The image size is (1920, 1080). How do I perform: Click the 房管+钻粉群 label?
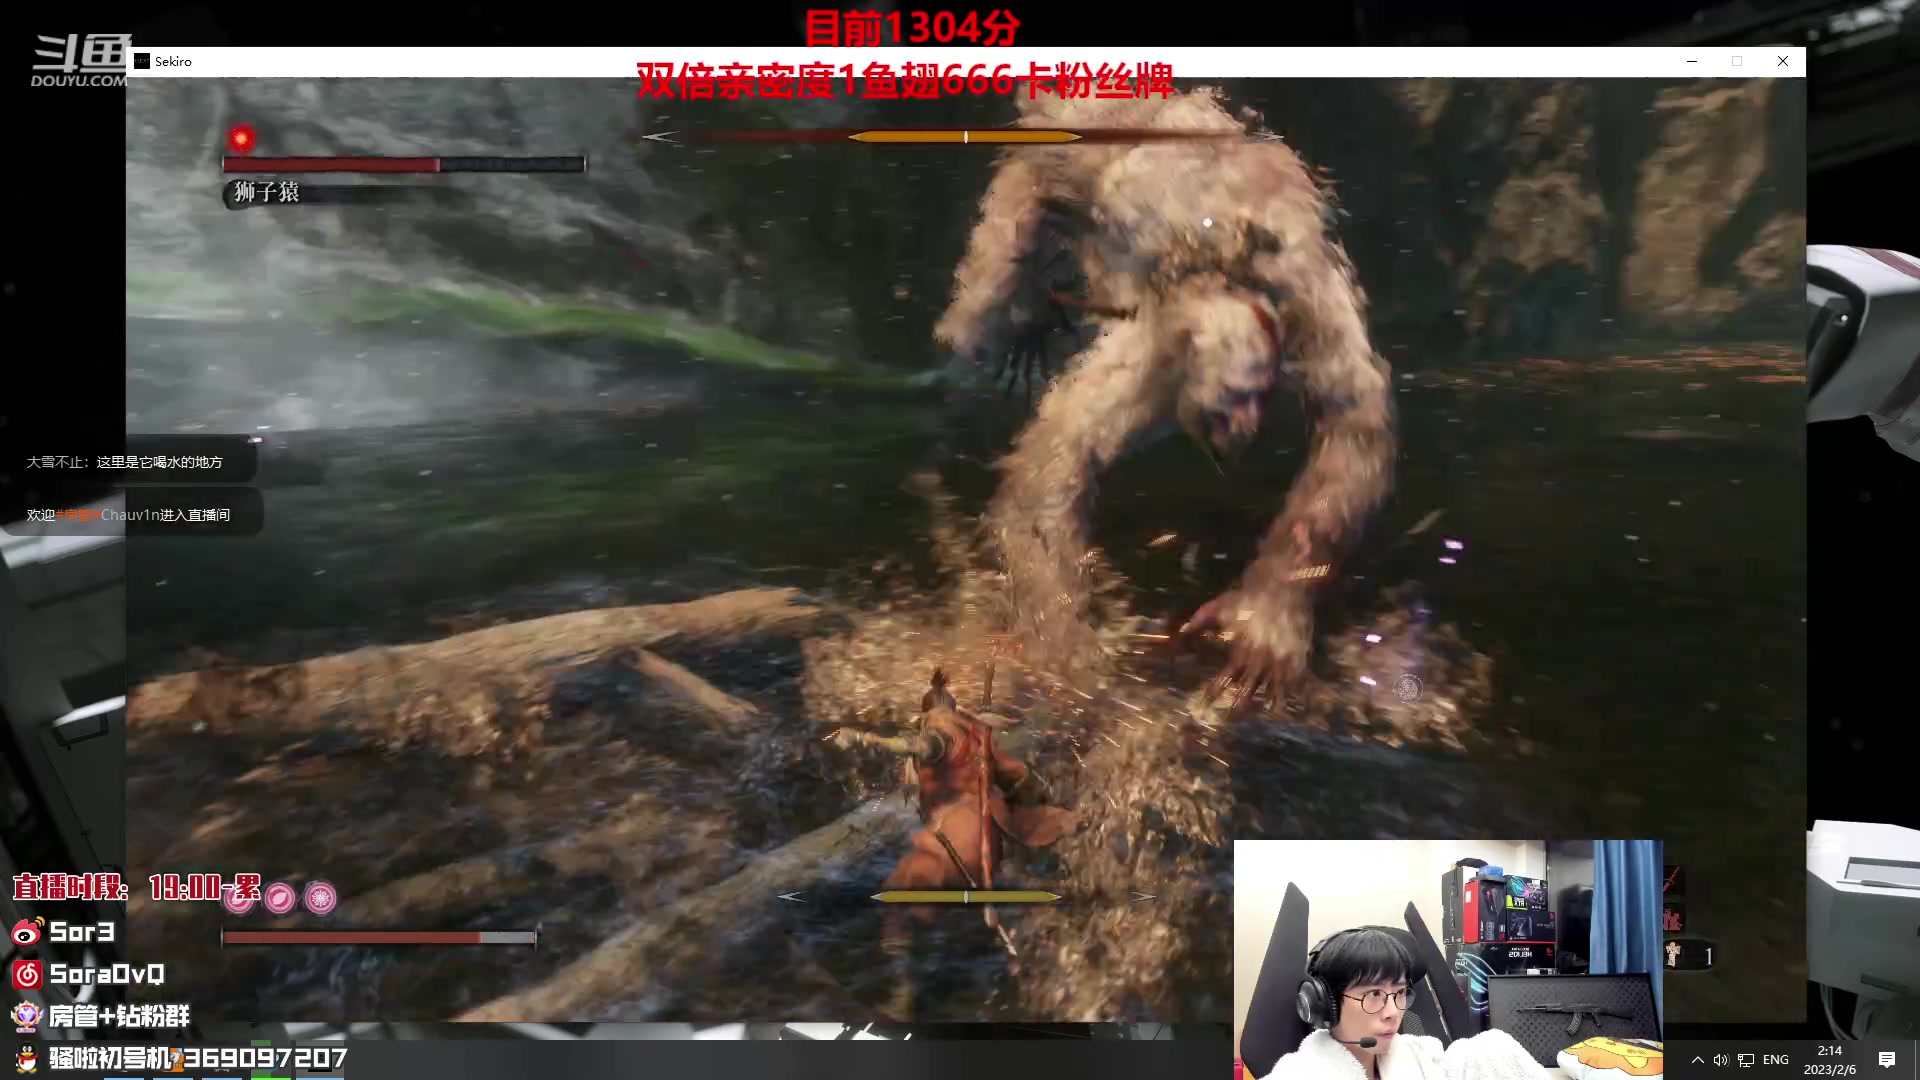click(x=119, y=1016)
